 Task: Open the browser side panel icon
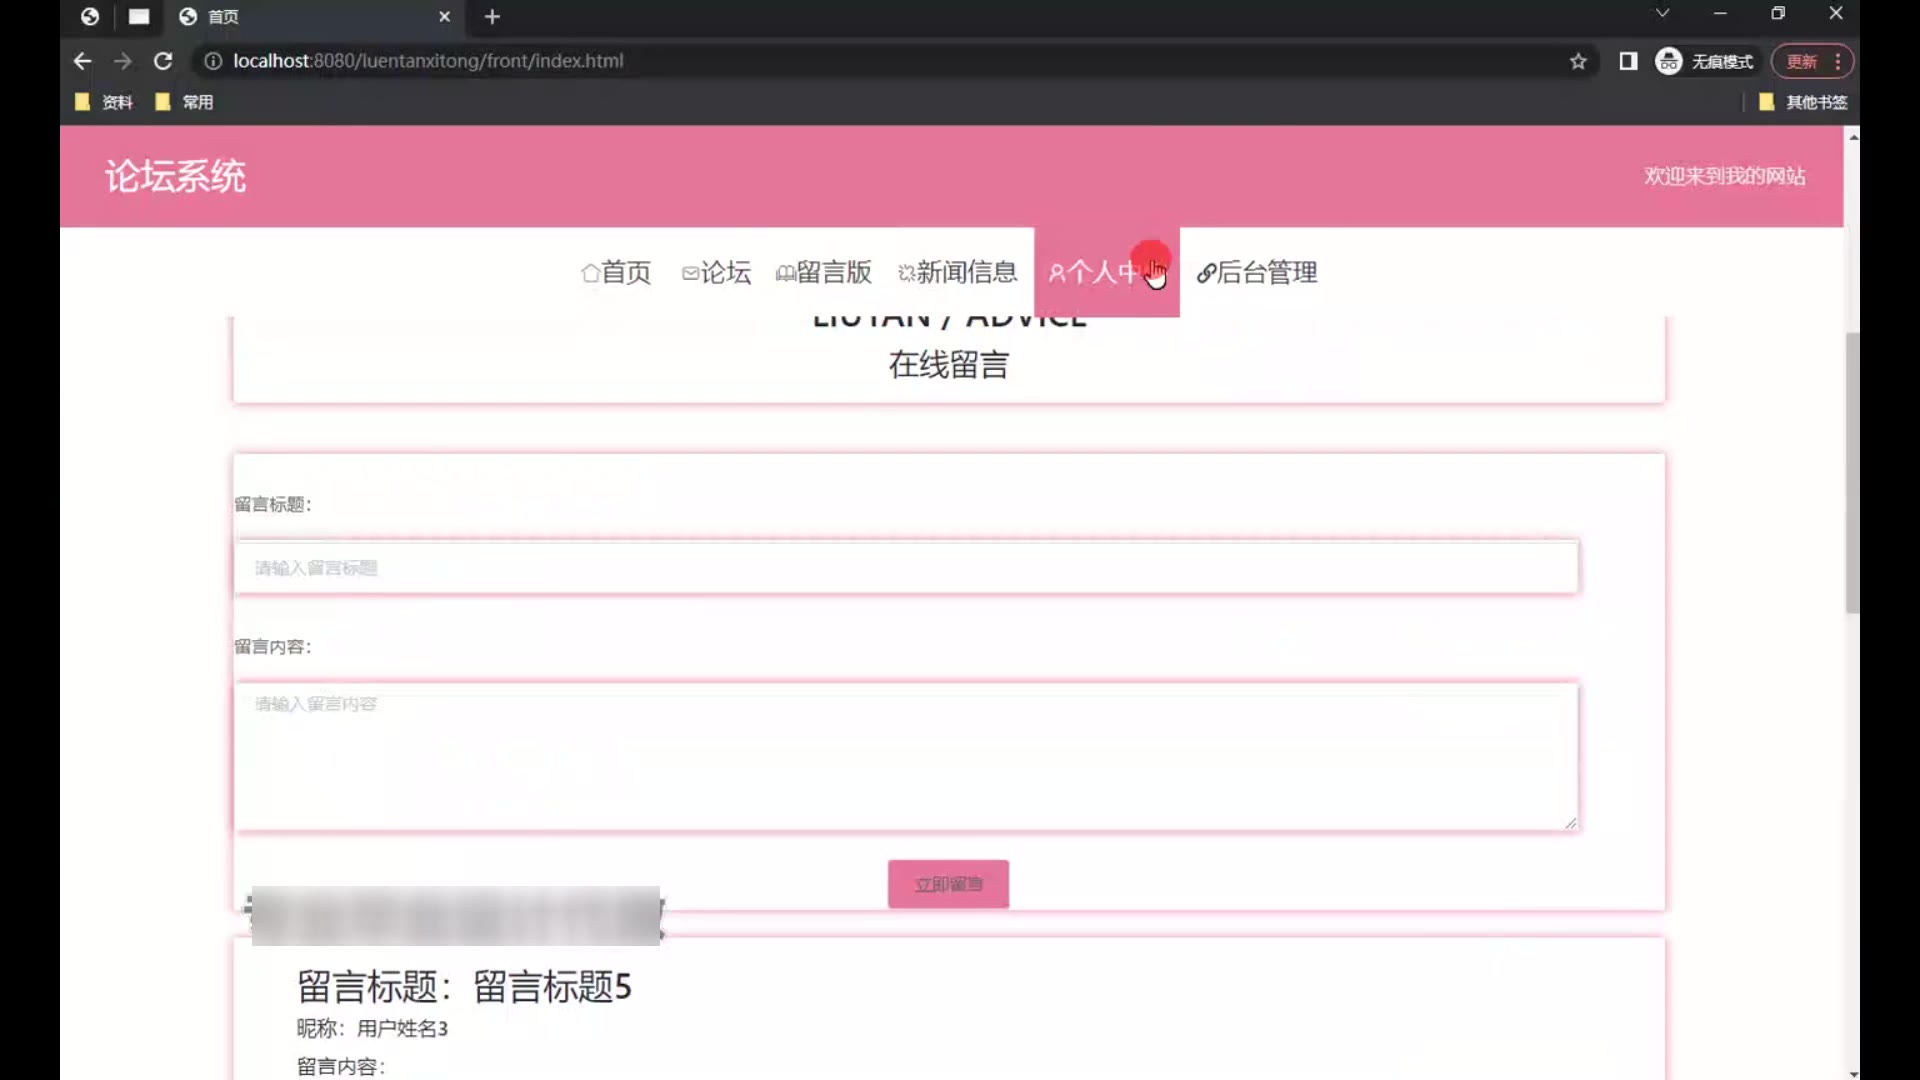[x=1628, y=61]
